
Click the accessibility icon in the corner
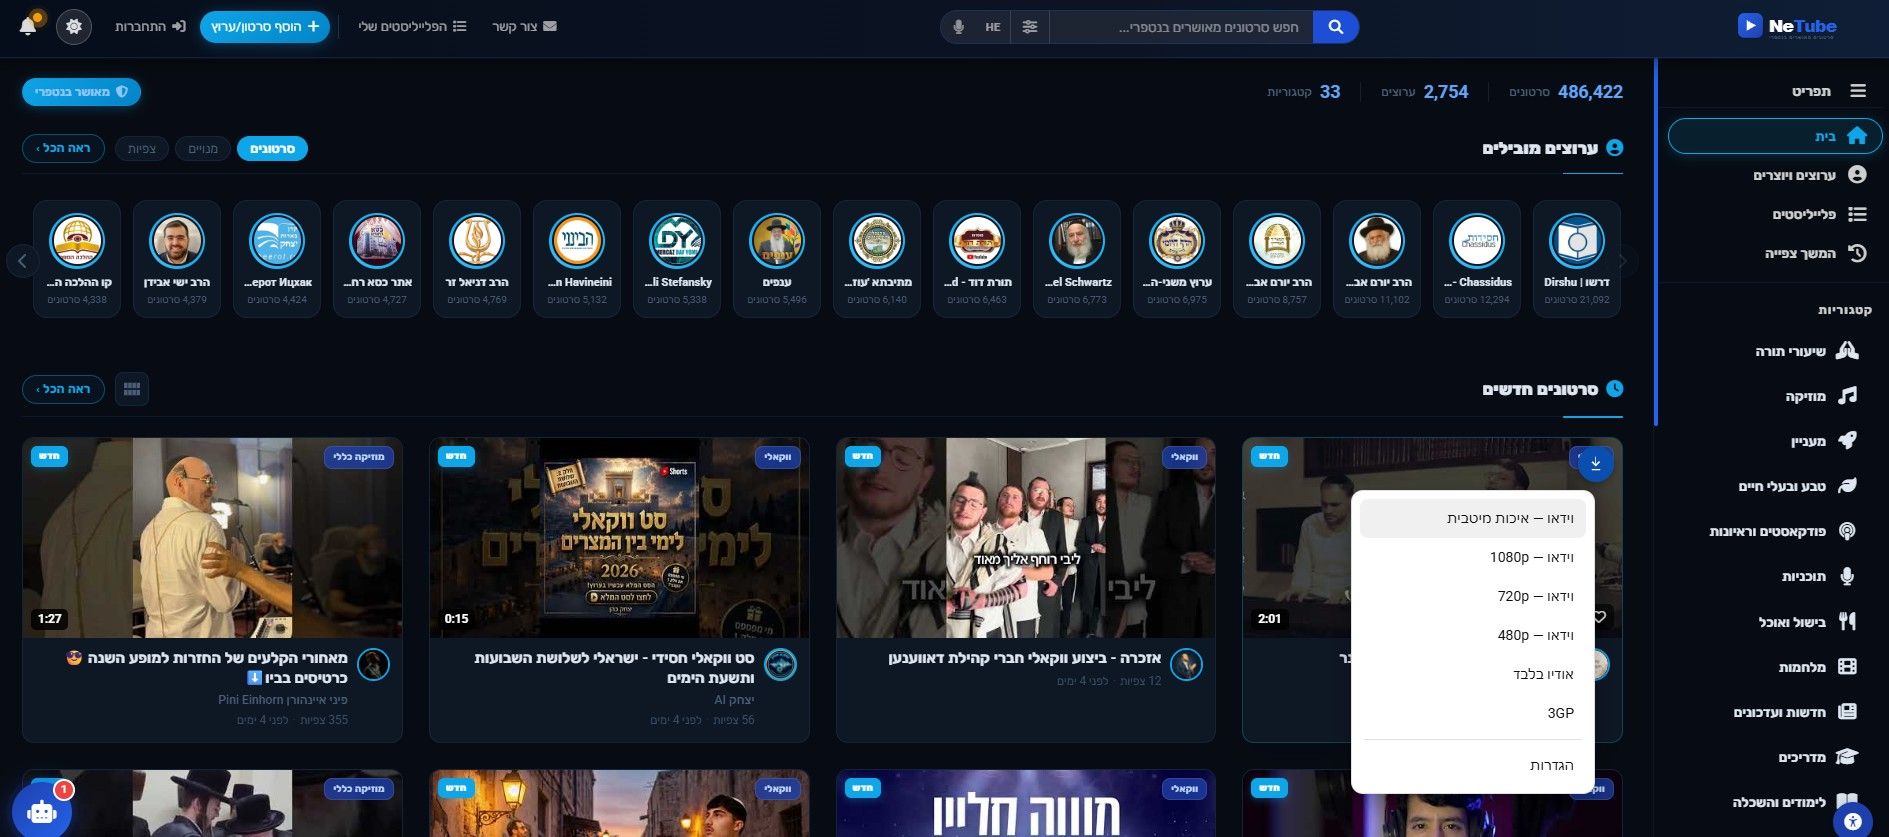1852,821
